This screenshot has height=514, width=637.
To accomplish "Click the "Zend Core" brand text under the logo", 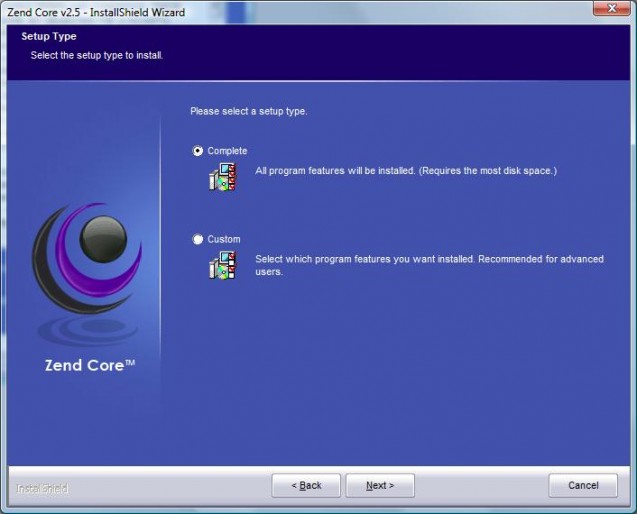I will point(90,365).
